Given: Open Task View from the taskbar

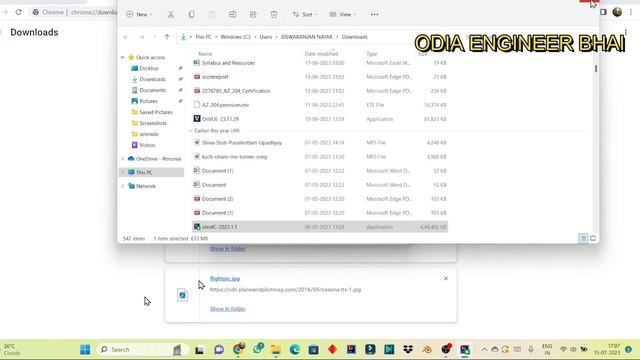Looking at the screenshot, I should coord(199,349).
